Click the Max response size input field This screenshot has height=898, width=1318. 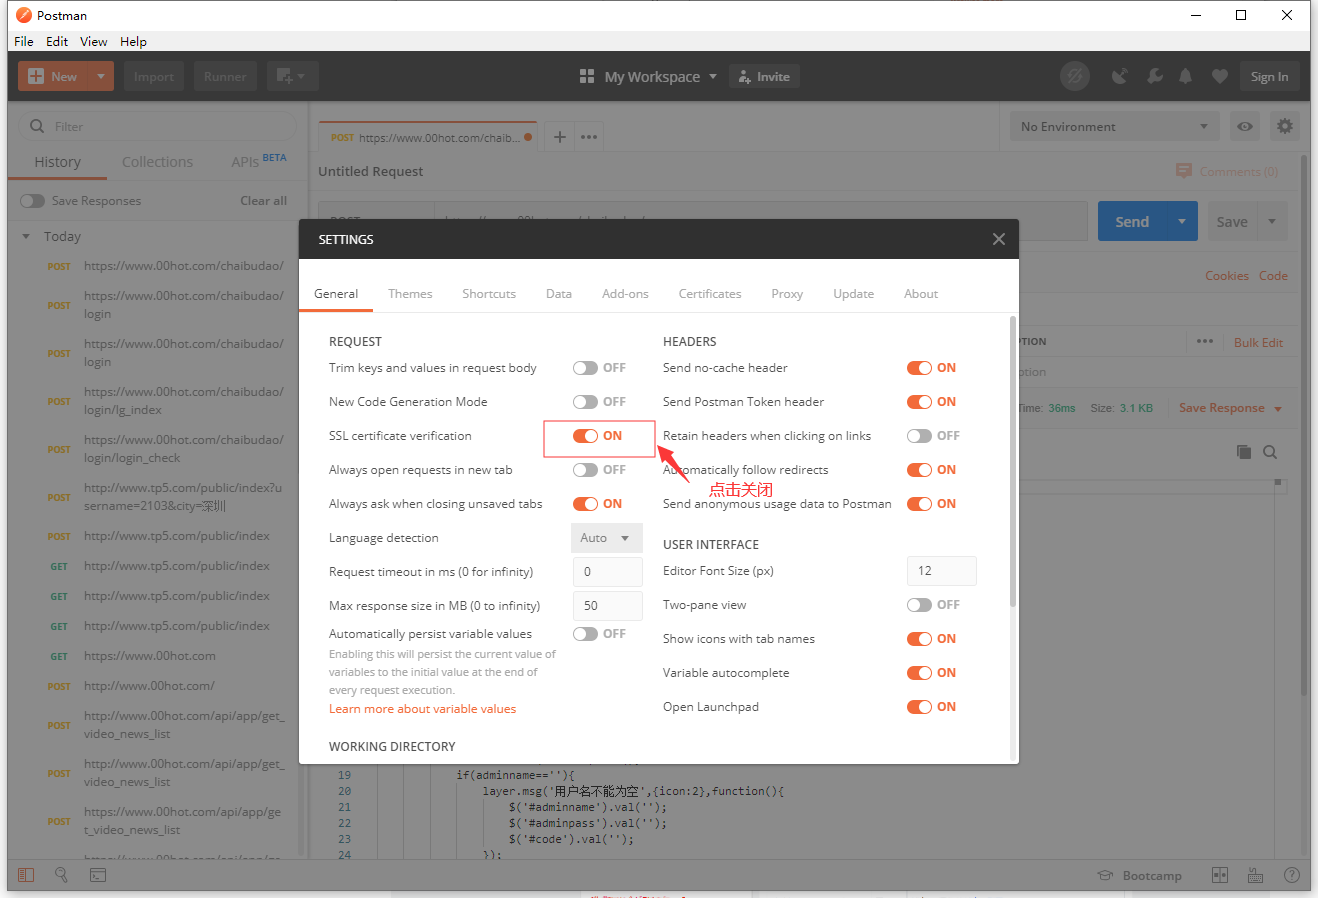(607, 605)
